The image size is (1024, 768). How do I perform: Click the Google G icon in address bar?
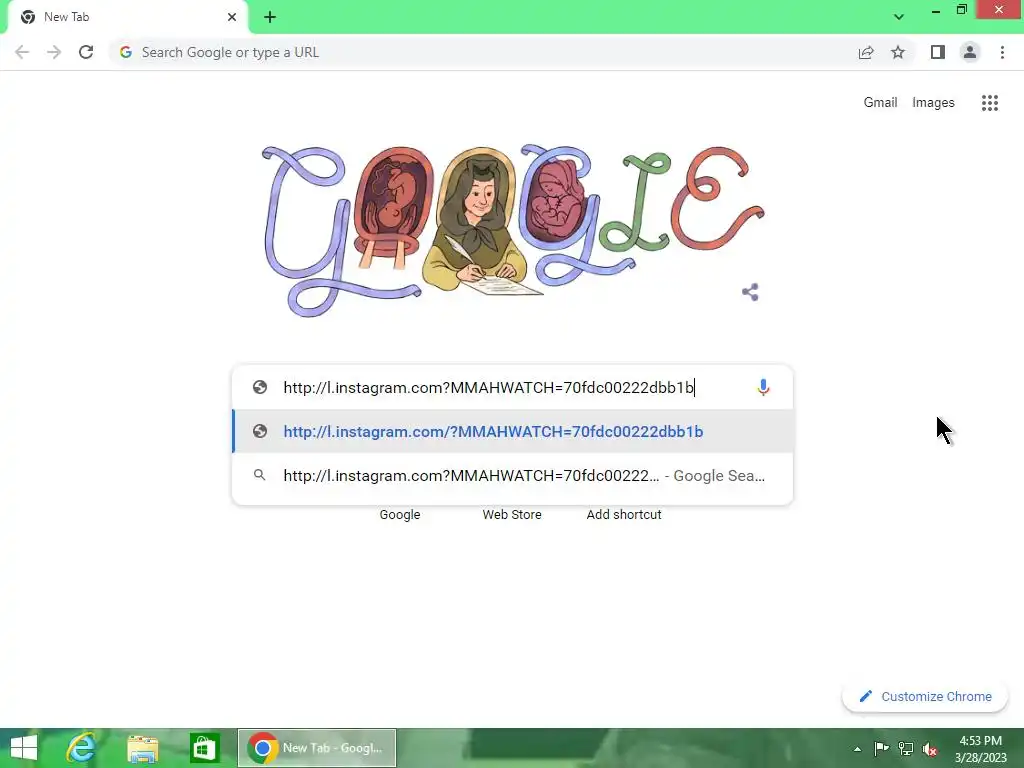tap(126, 52)
